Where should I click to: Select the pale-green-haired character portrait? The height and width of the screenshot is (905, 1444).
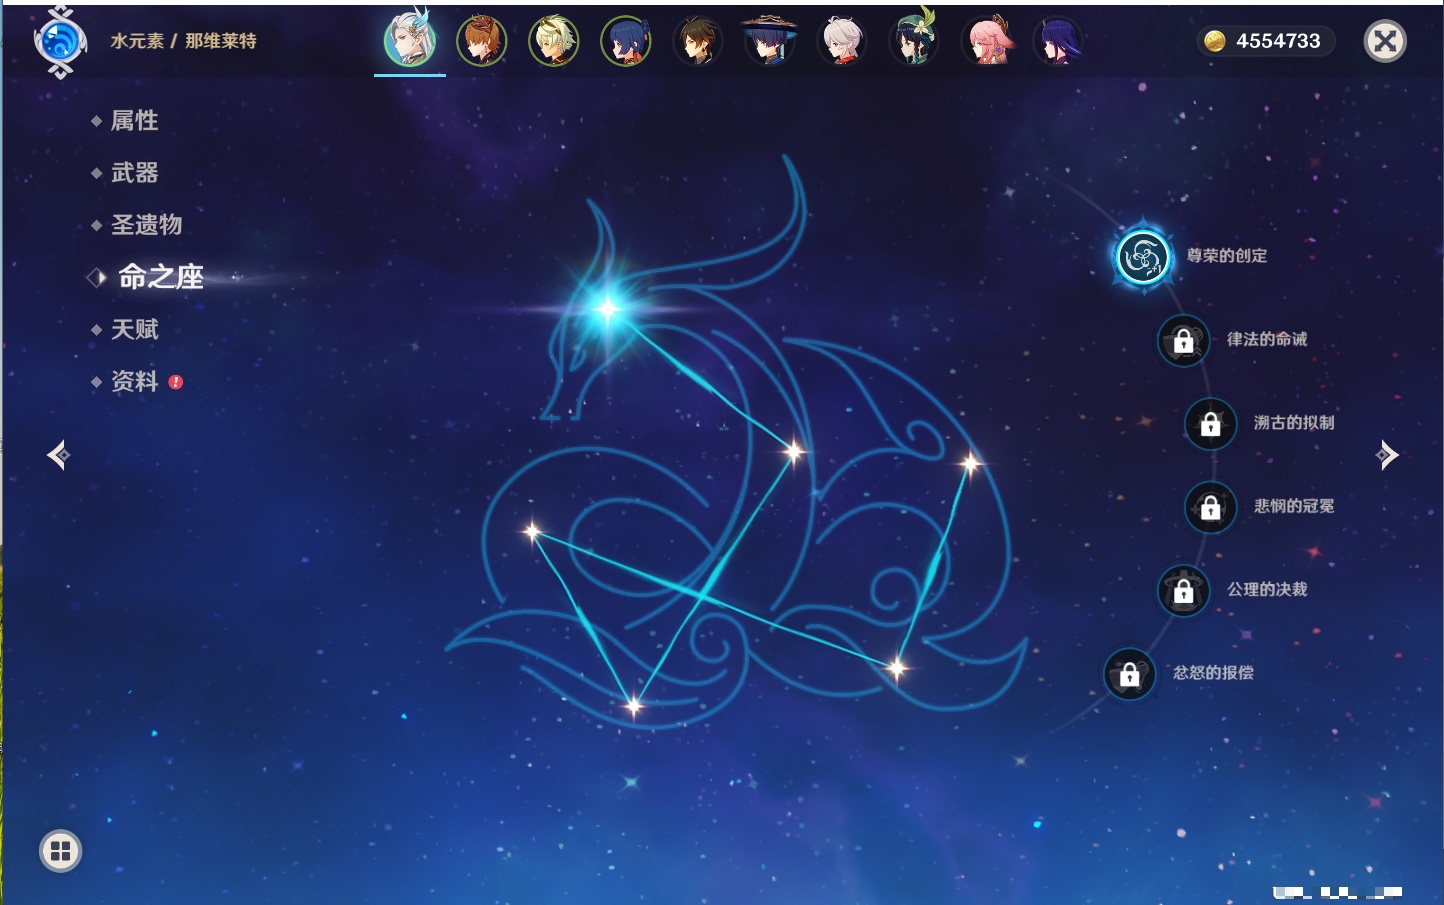tap(554, 41)
